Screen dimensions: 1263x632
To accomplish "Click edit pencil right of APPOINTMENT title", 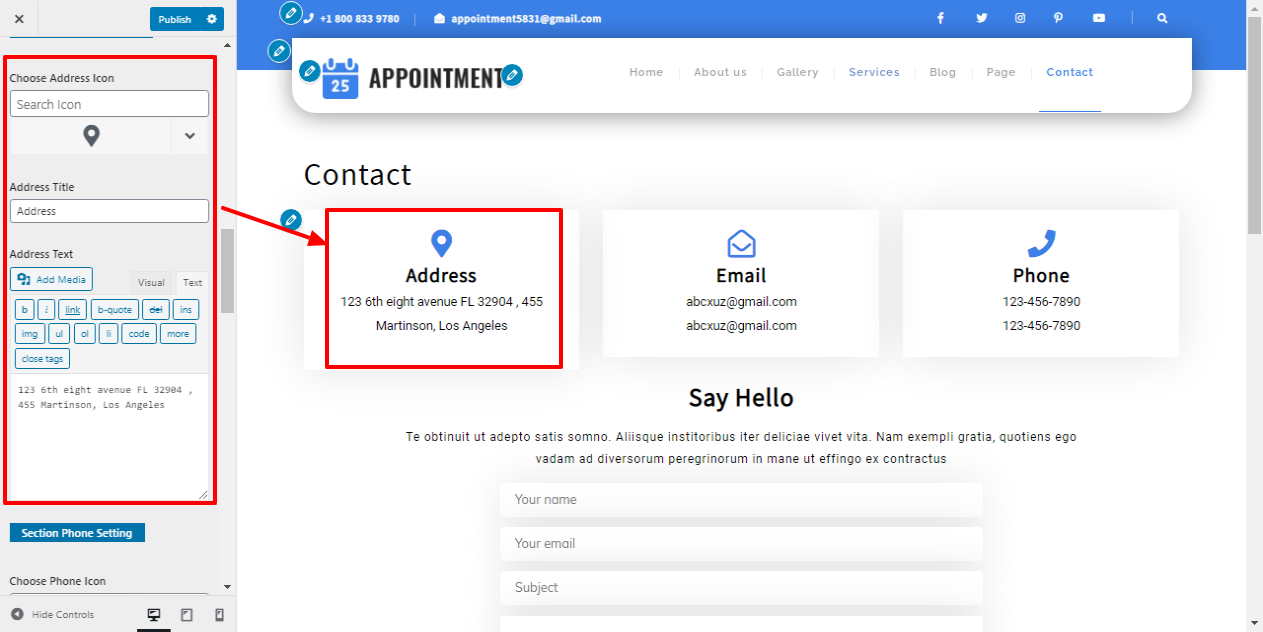I will click(x=512, y=74).
